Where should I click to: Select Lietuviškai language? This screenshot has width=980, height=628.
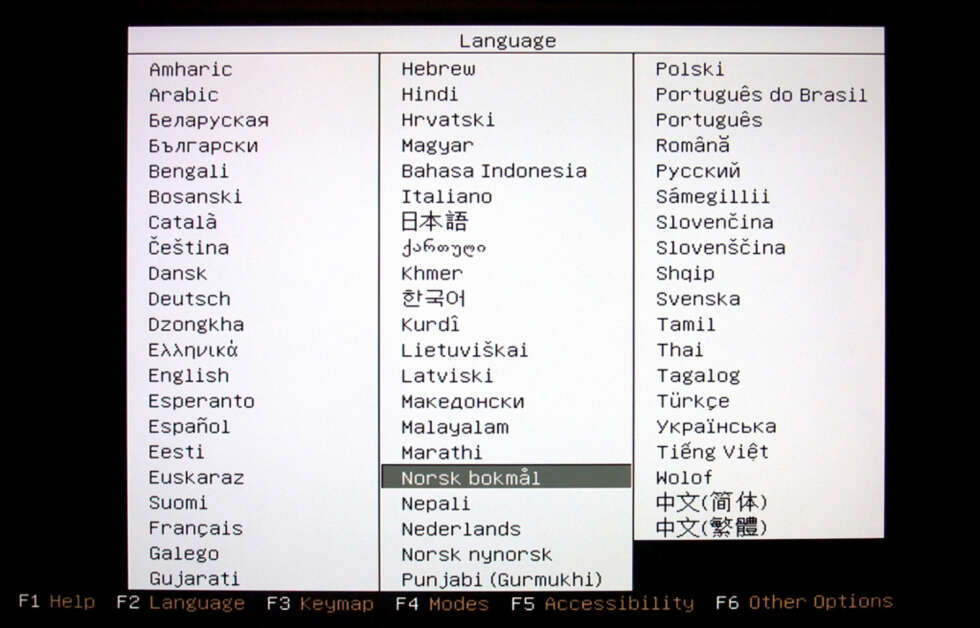pos(464,350)
